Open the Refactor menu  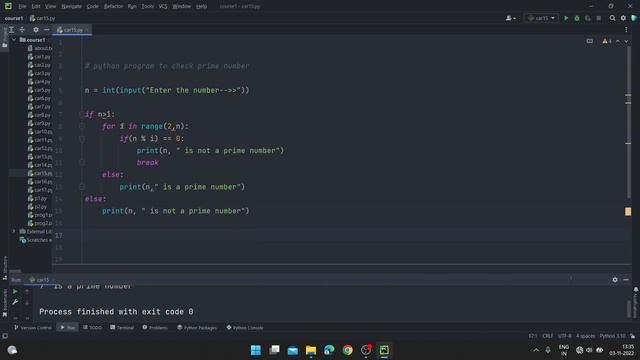[x=113, y=7]
